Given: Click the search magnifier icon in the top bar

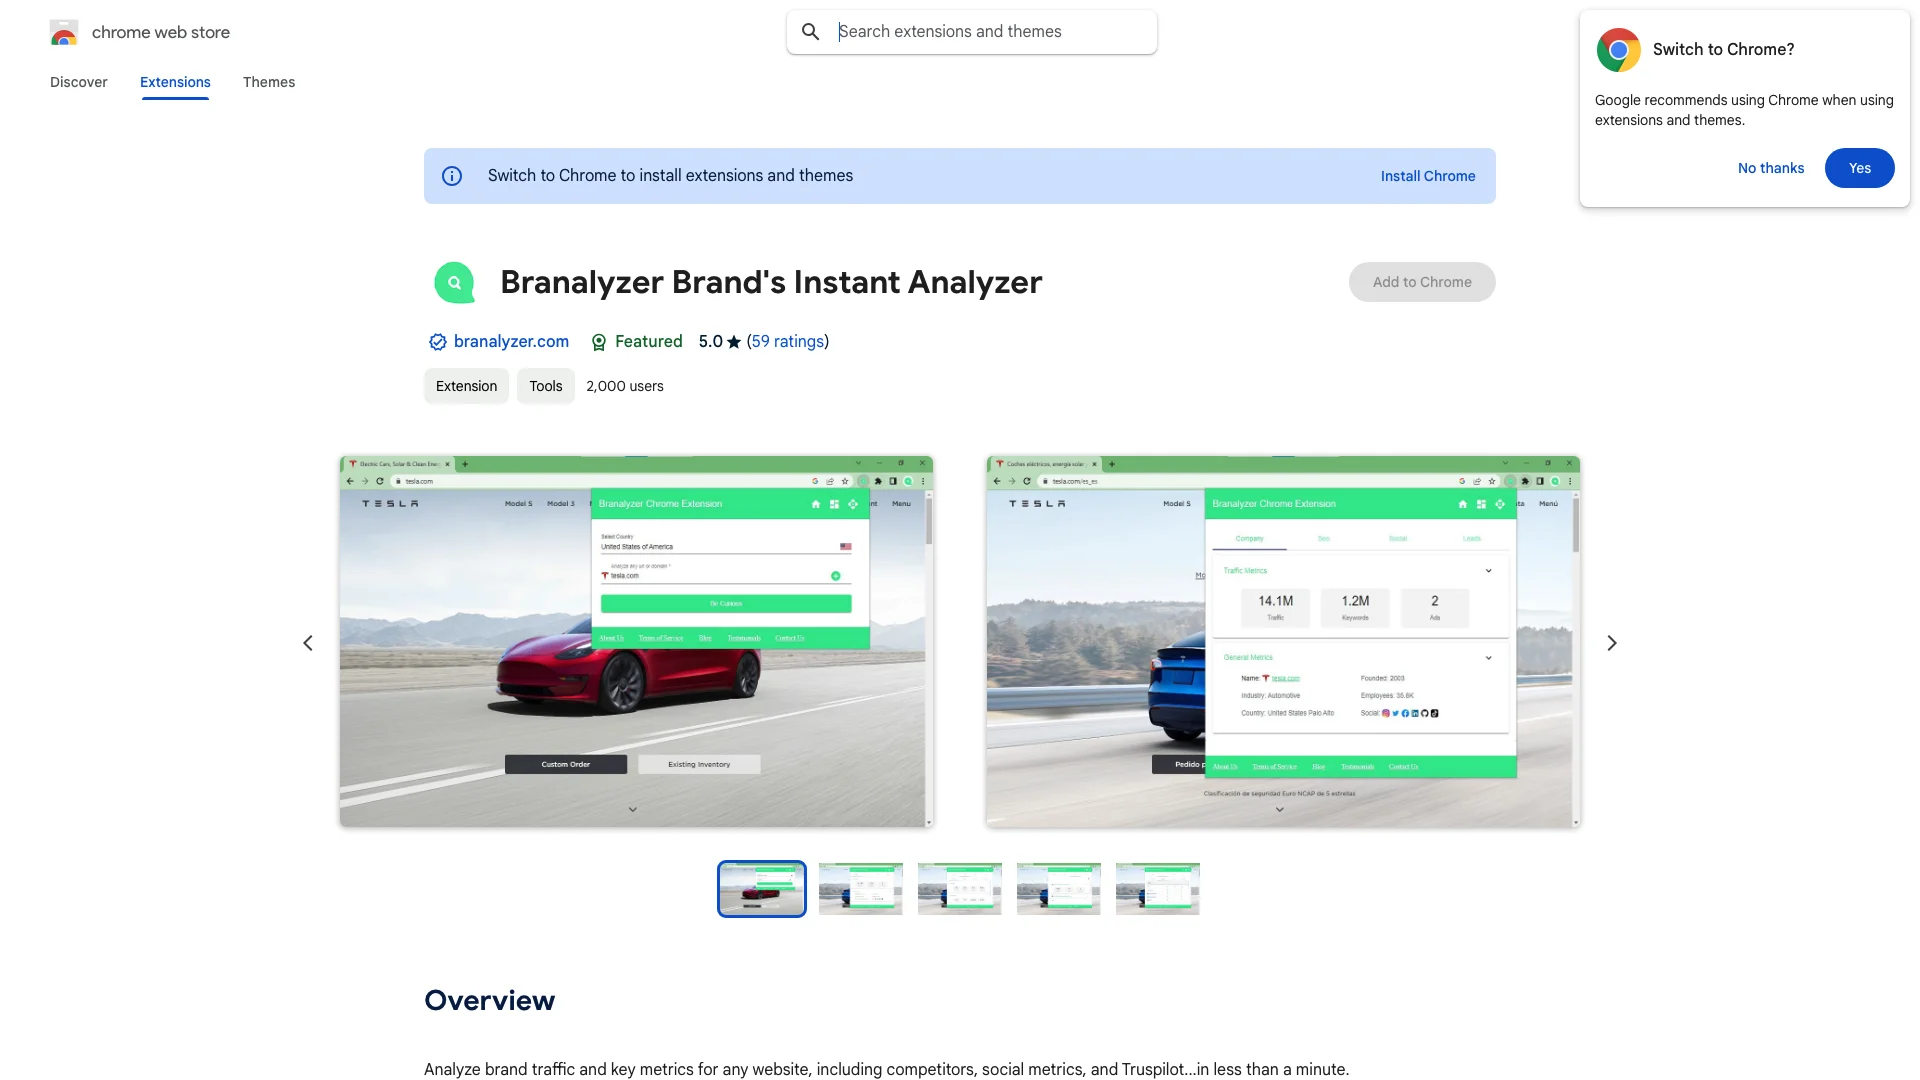Looking at the screenshot, I should (810, 32).
